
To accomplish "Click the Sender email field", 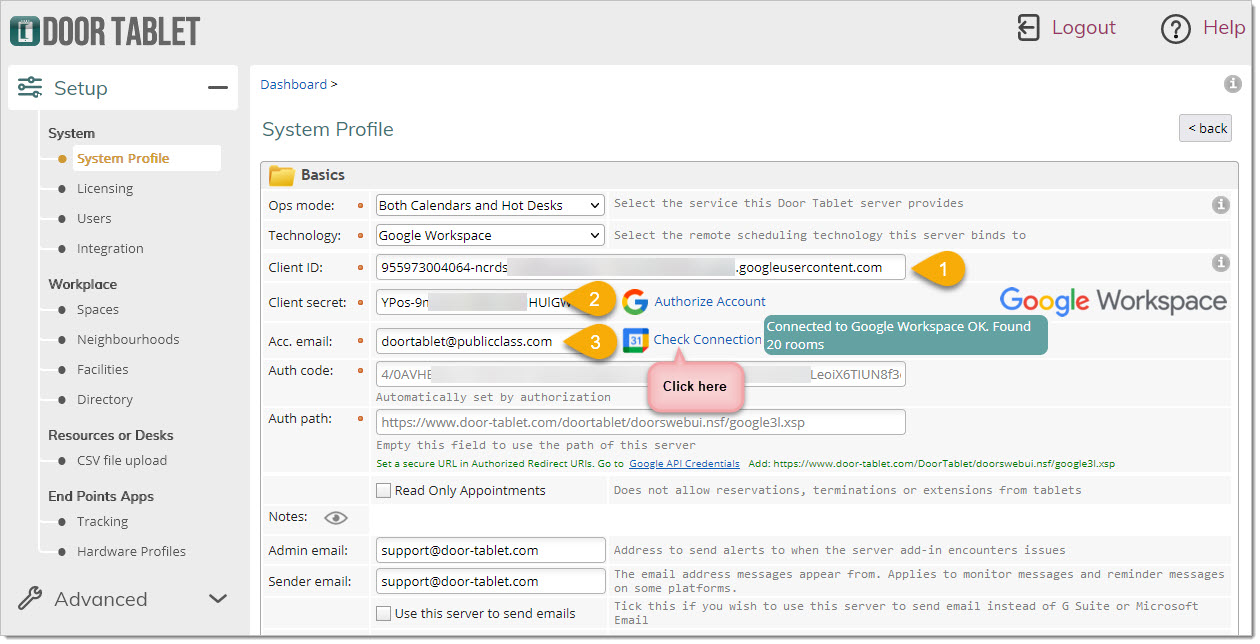I will 491,581.
